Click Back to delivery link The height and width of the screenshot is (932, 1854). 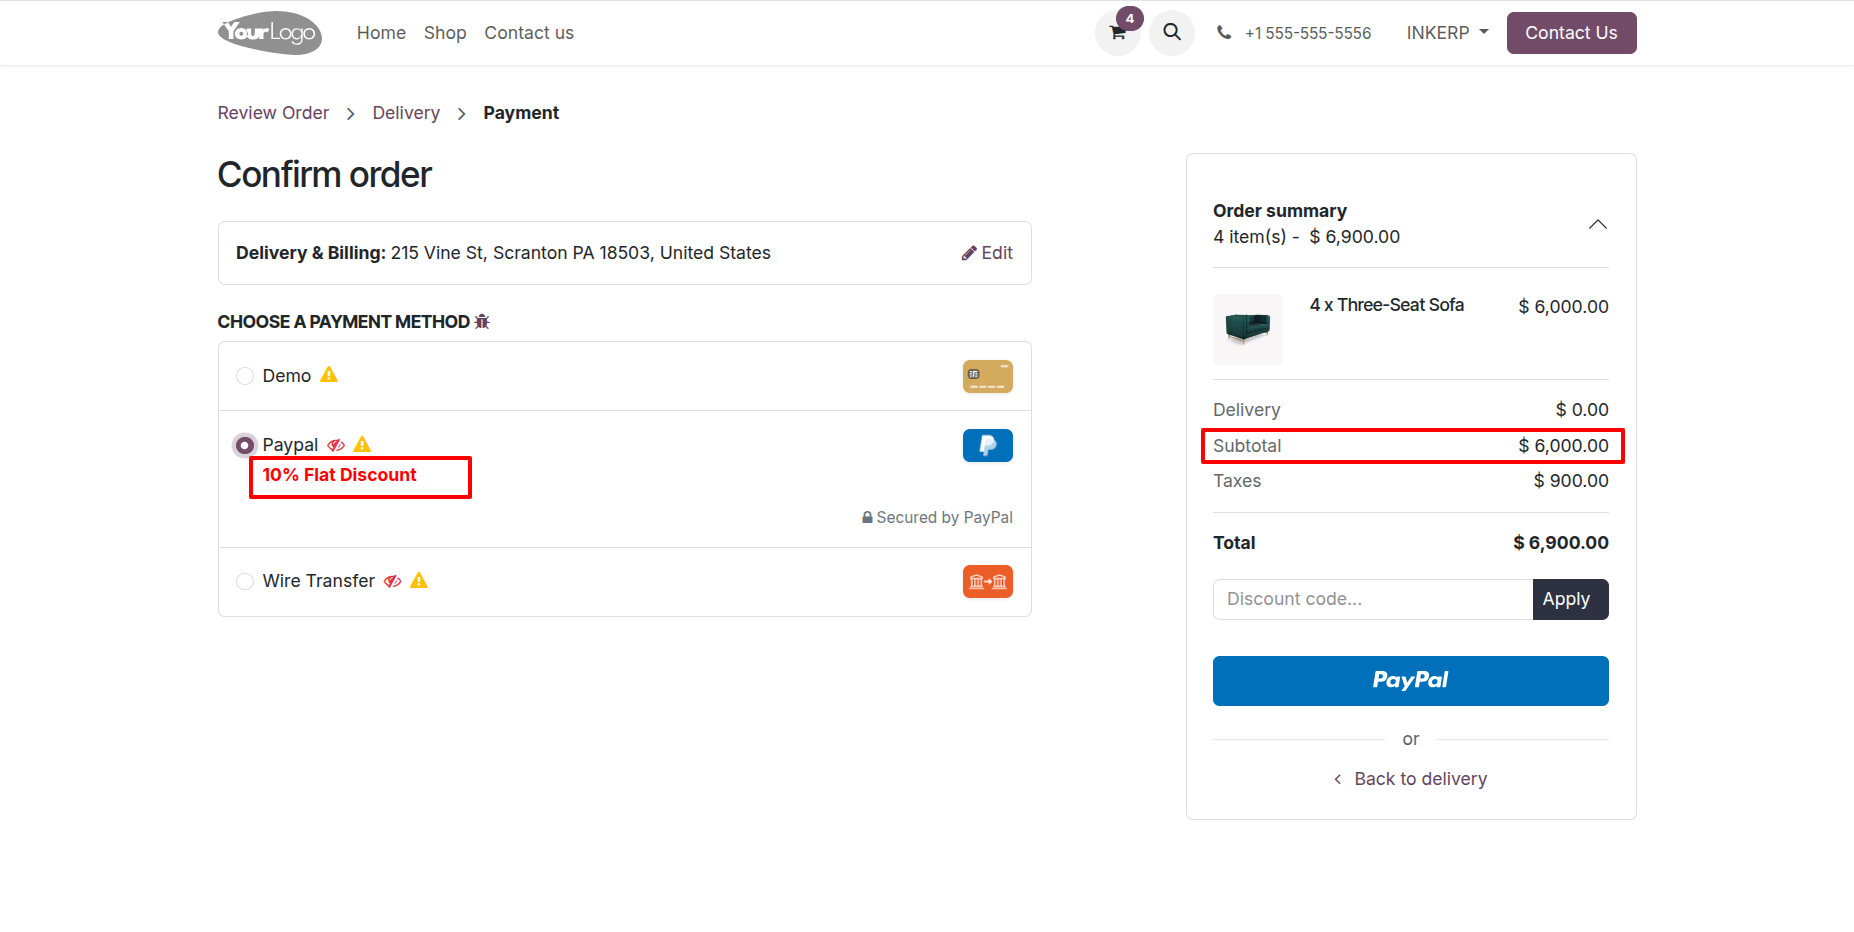coord(1410,779)
